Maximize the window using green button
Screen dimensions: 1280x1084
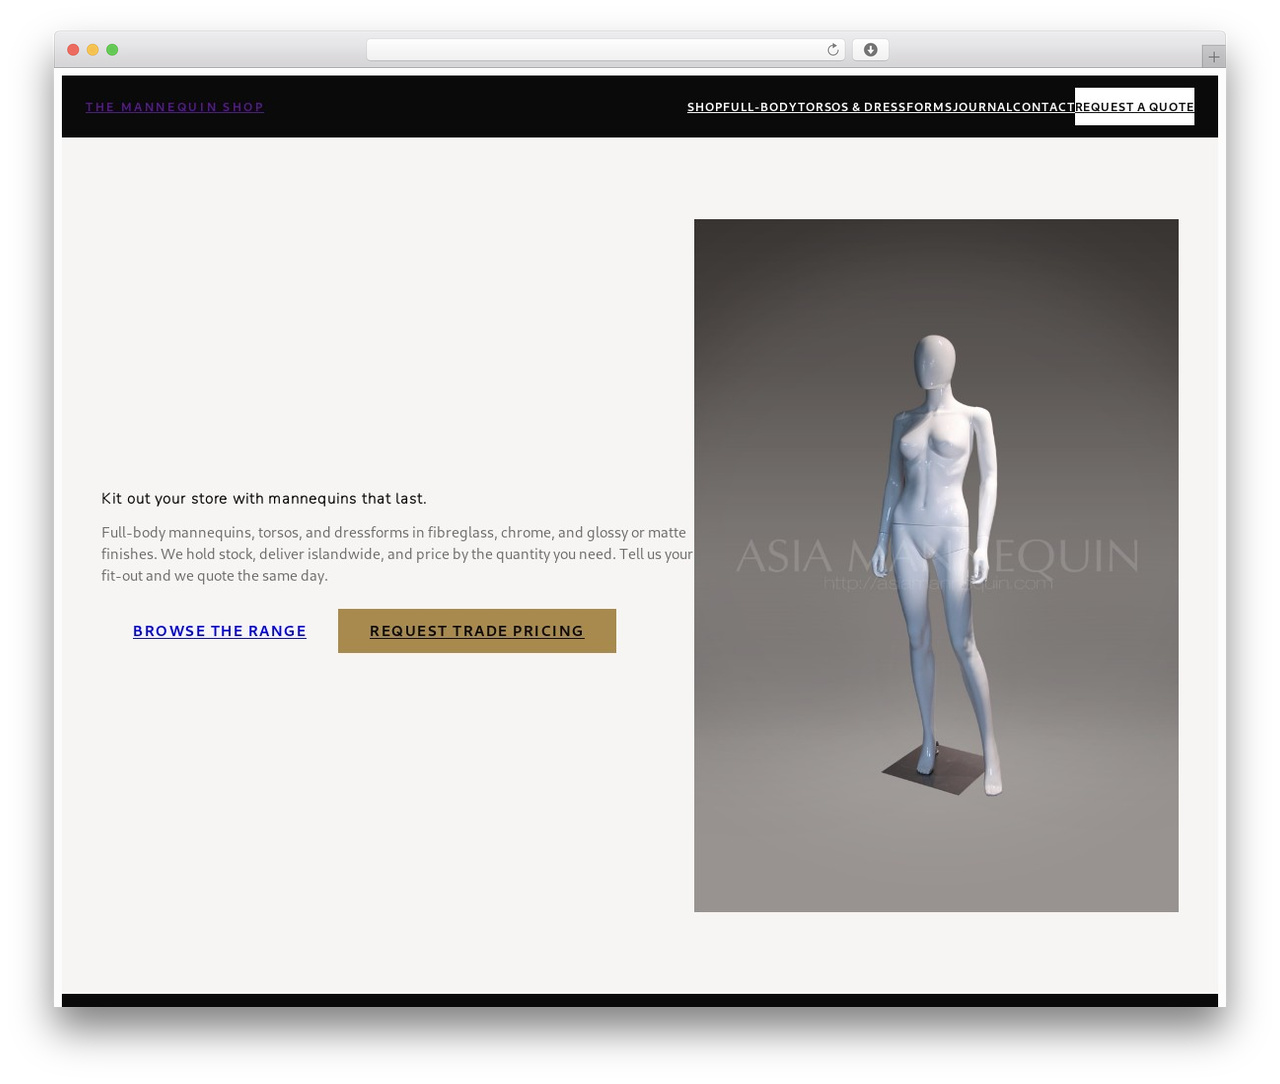(112, 50)
